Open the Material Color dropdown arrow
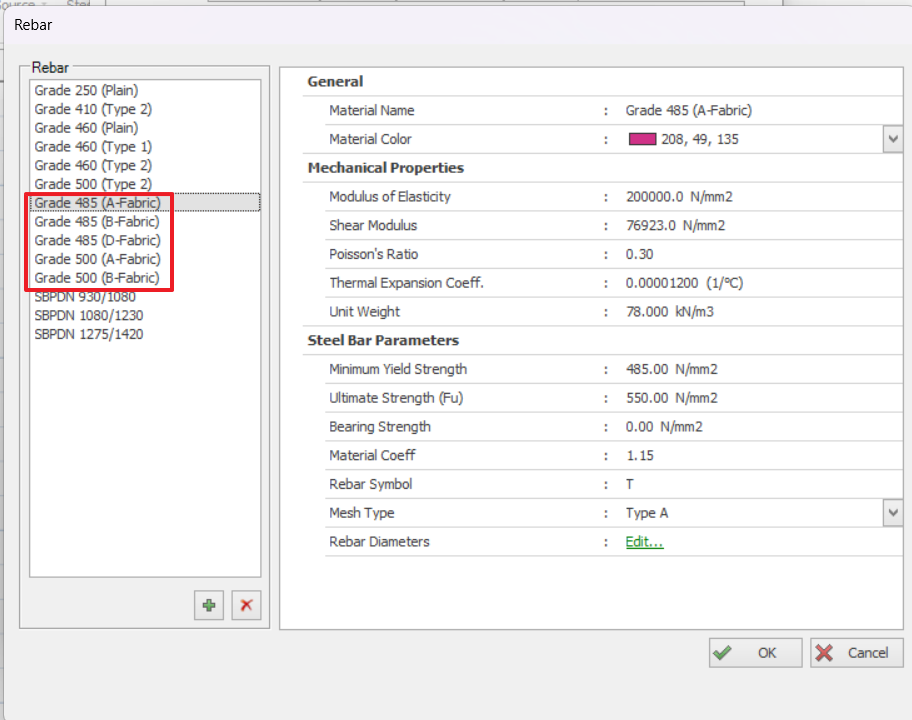Viewport: 912px width, 720px height. pos(893,139)
